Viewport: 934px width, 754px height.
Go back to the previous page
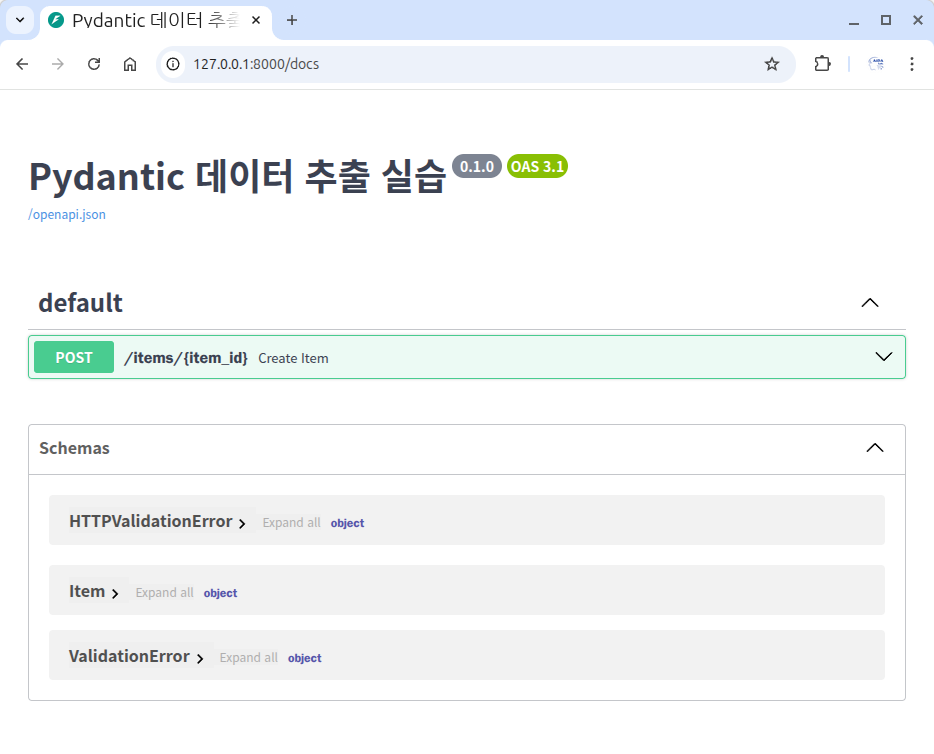tap(22, 64)
